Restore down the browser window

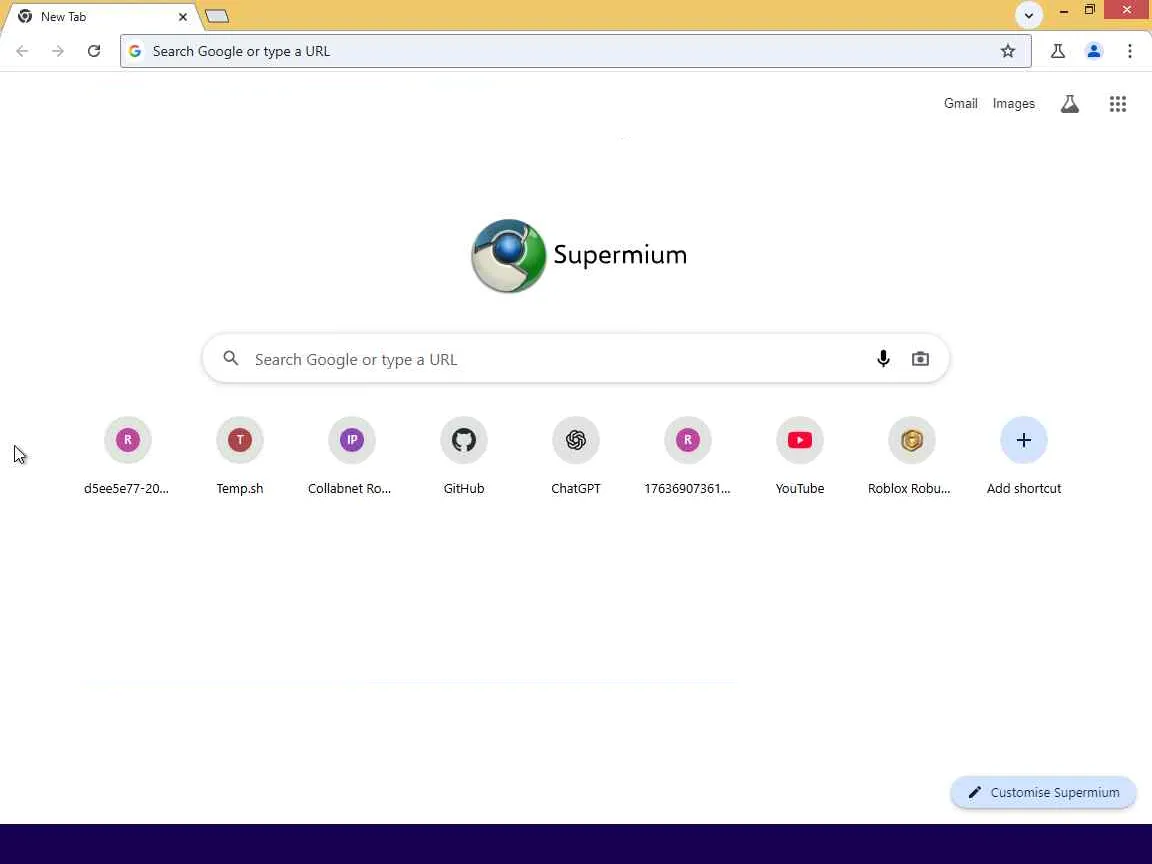tap(1090, 10)
